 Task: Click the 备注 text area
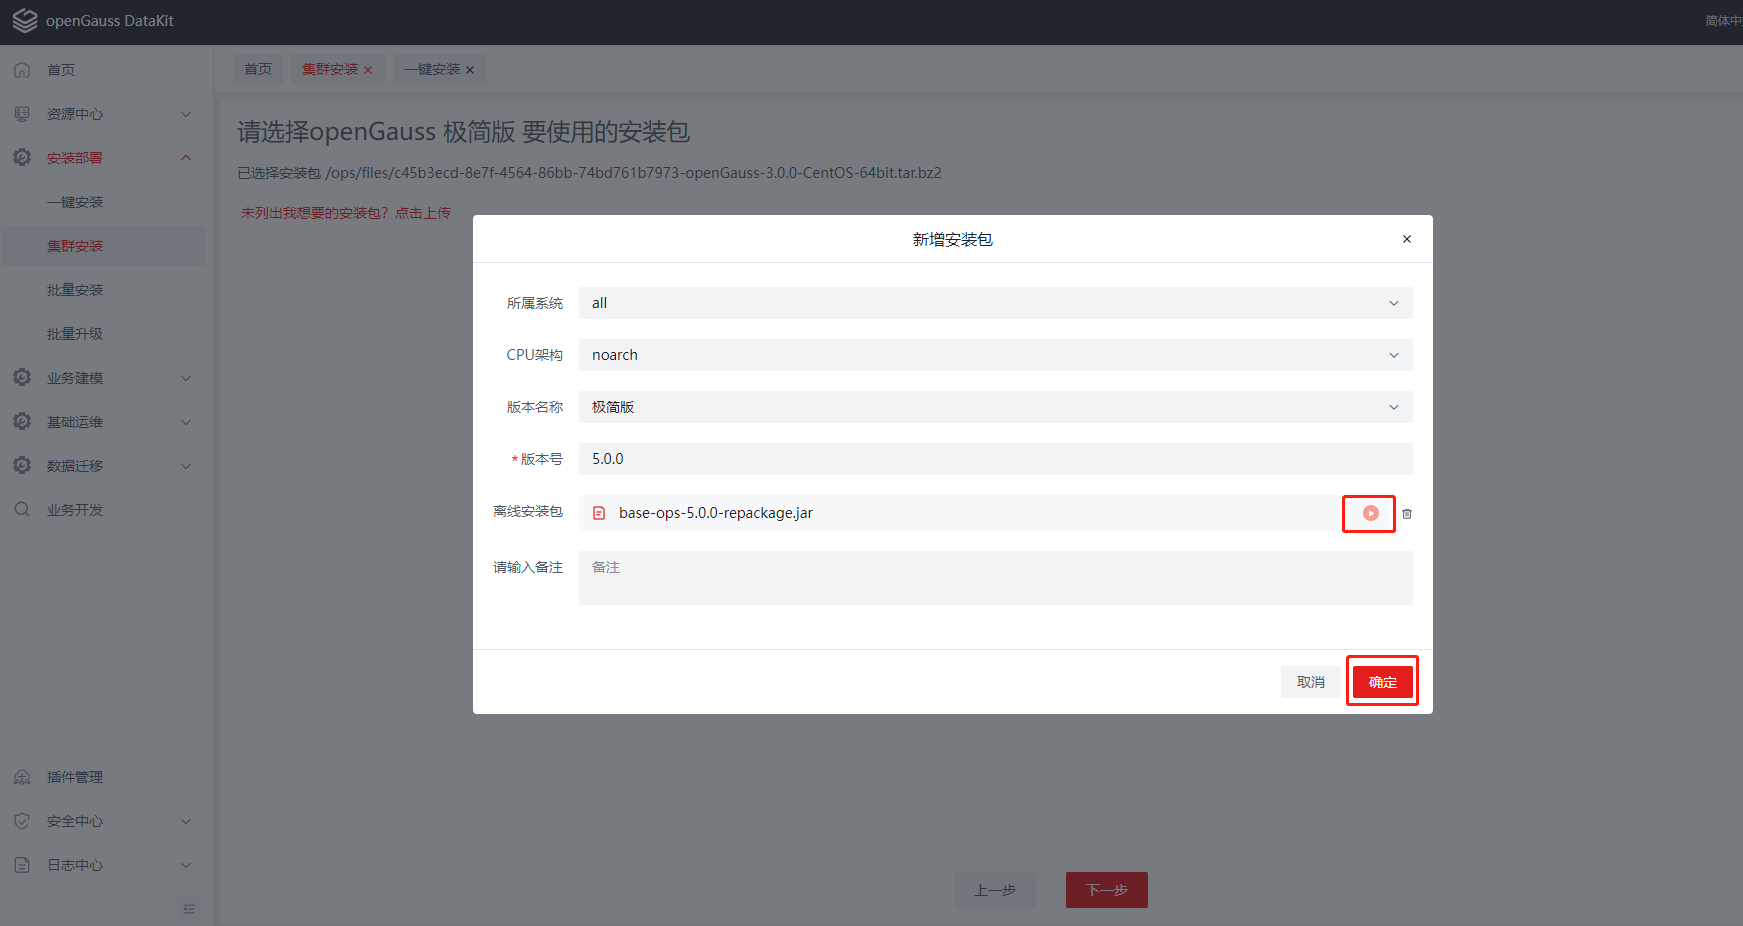coord(995,579)
